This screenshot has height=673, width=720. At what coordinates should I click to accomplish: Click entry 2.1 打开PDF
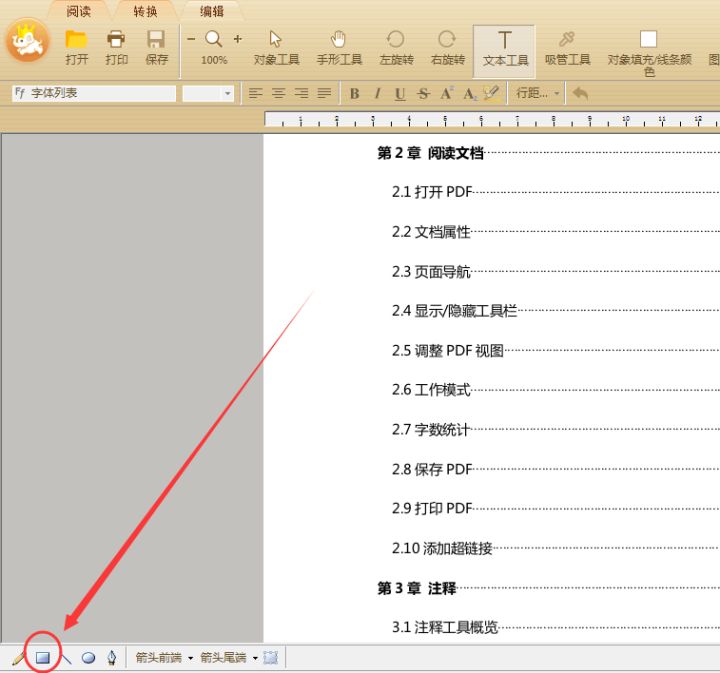click(432, 192)
